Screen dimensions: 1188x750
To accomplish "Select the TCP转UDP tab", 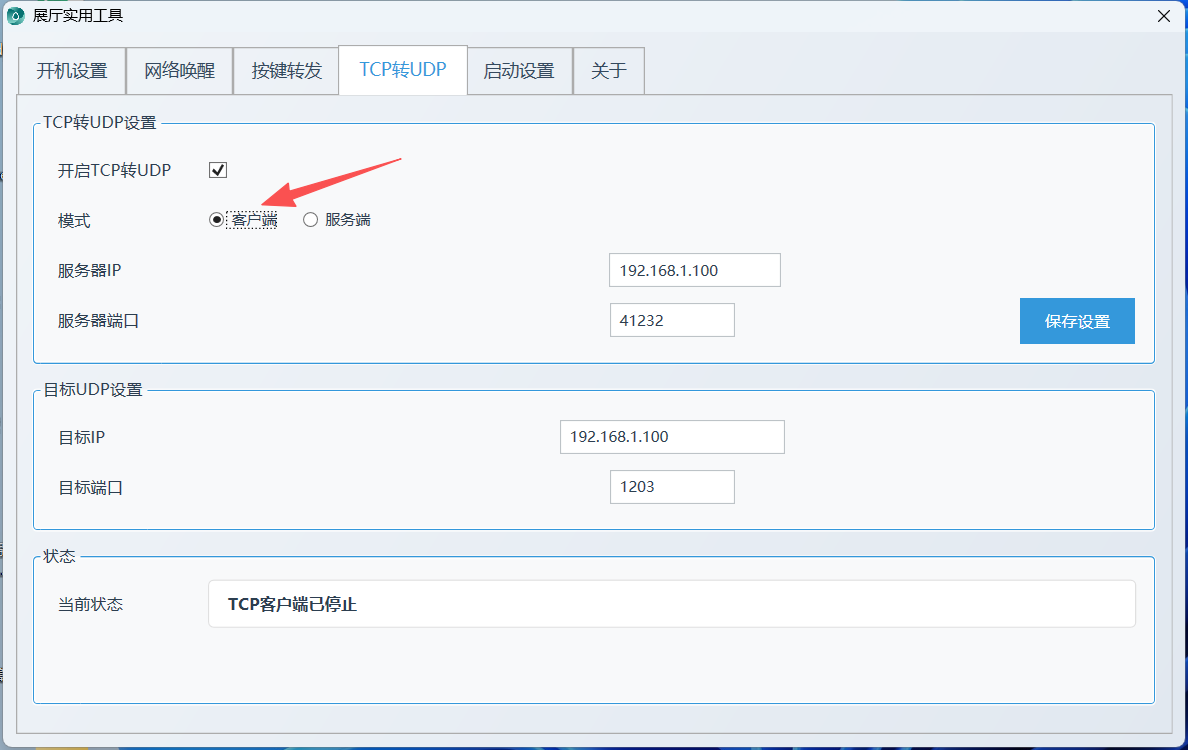I will pos(403,70).
